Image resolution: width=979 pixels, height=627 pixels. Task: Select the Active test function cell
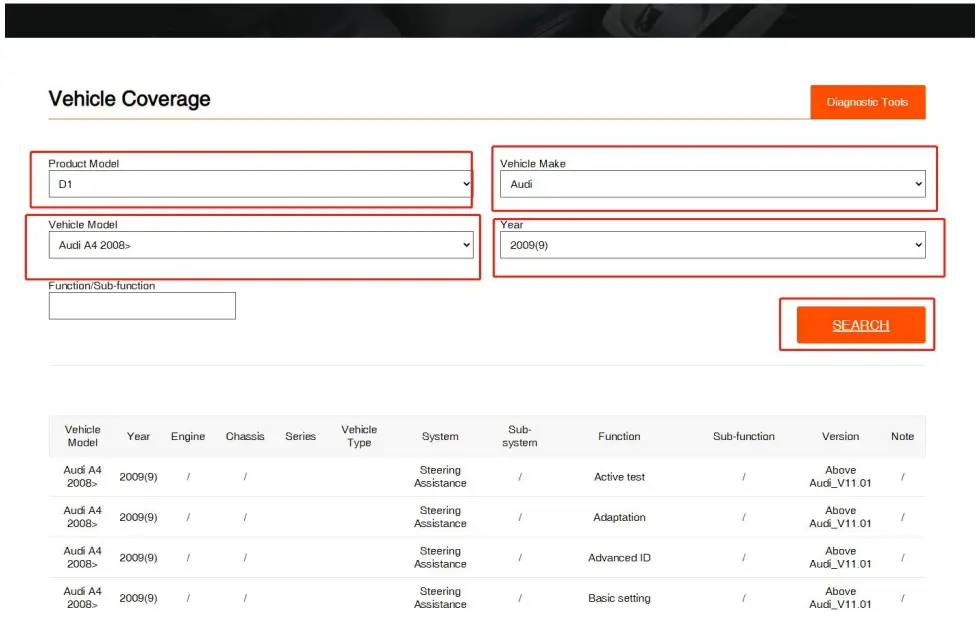coord(619,477)
